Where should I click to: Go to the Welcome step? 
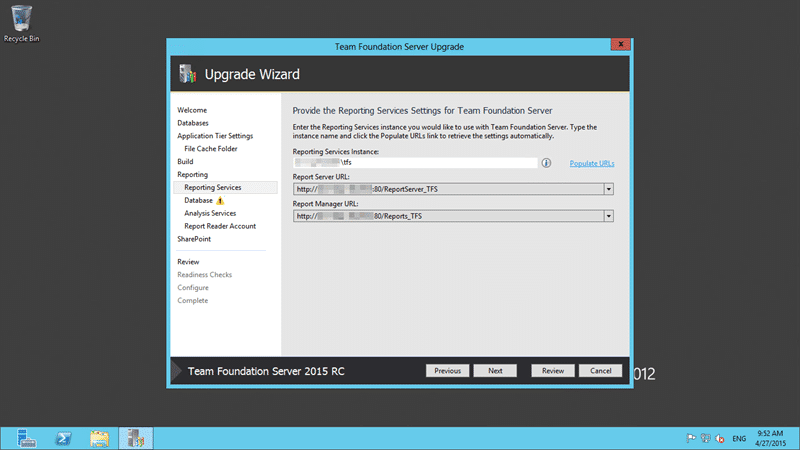192,110
